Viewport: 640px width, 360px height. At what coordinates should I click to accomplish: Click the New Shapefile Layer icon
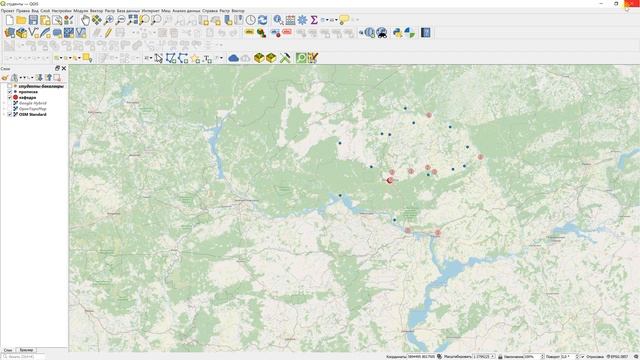click(x=33, y=33)
